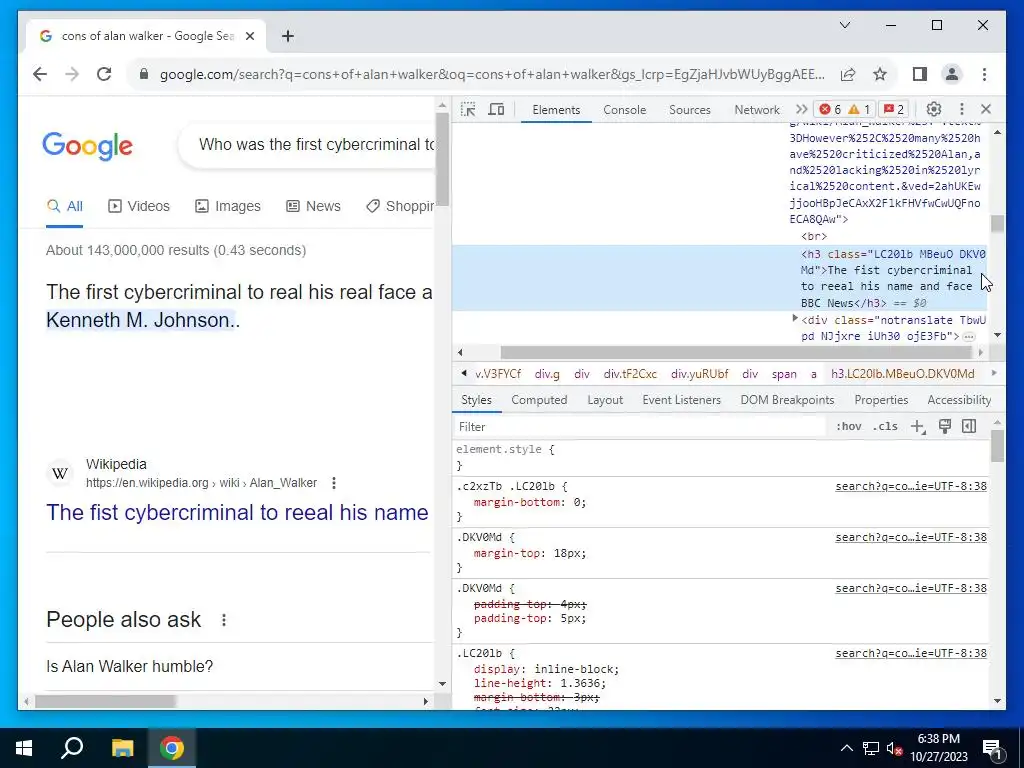Expand the div notranslate node

795,319
